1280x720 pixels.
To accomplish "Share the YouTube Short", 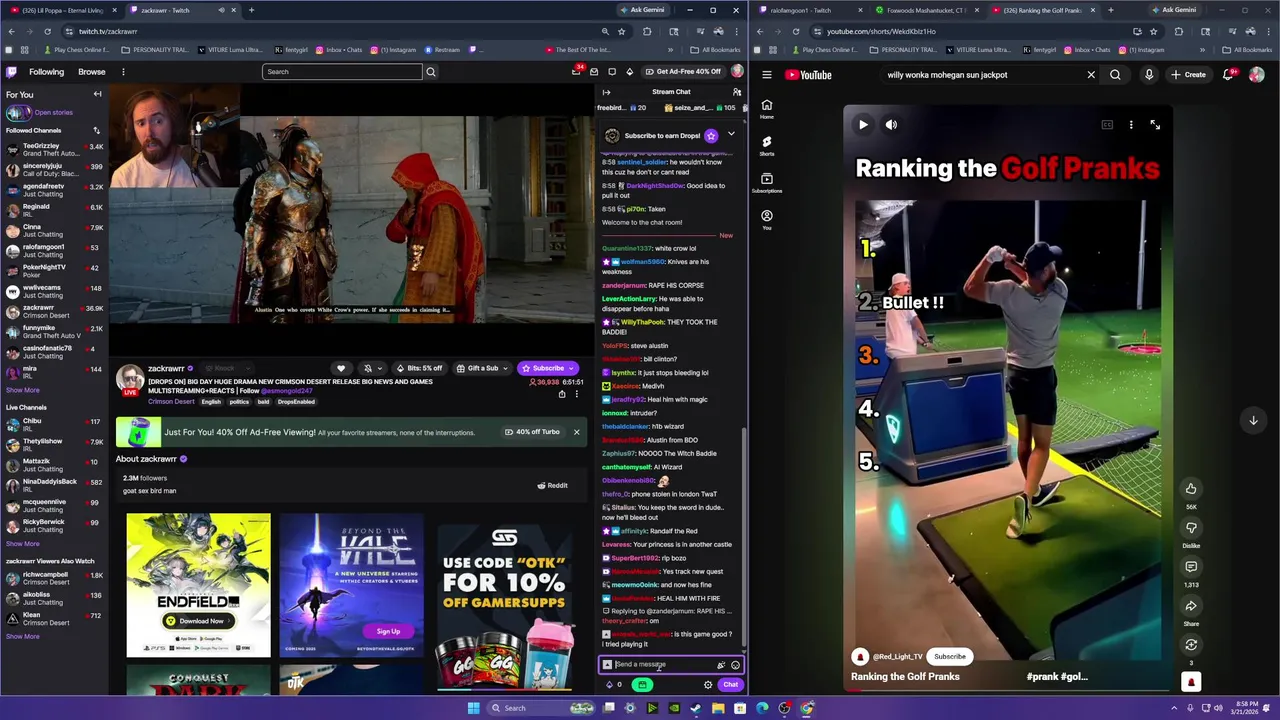I will [1191, 606].
